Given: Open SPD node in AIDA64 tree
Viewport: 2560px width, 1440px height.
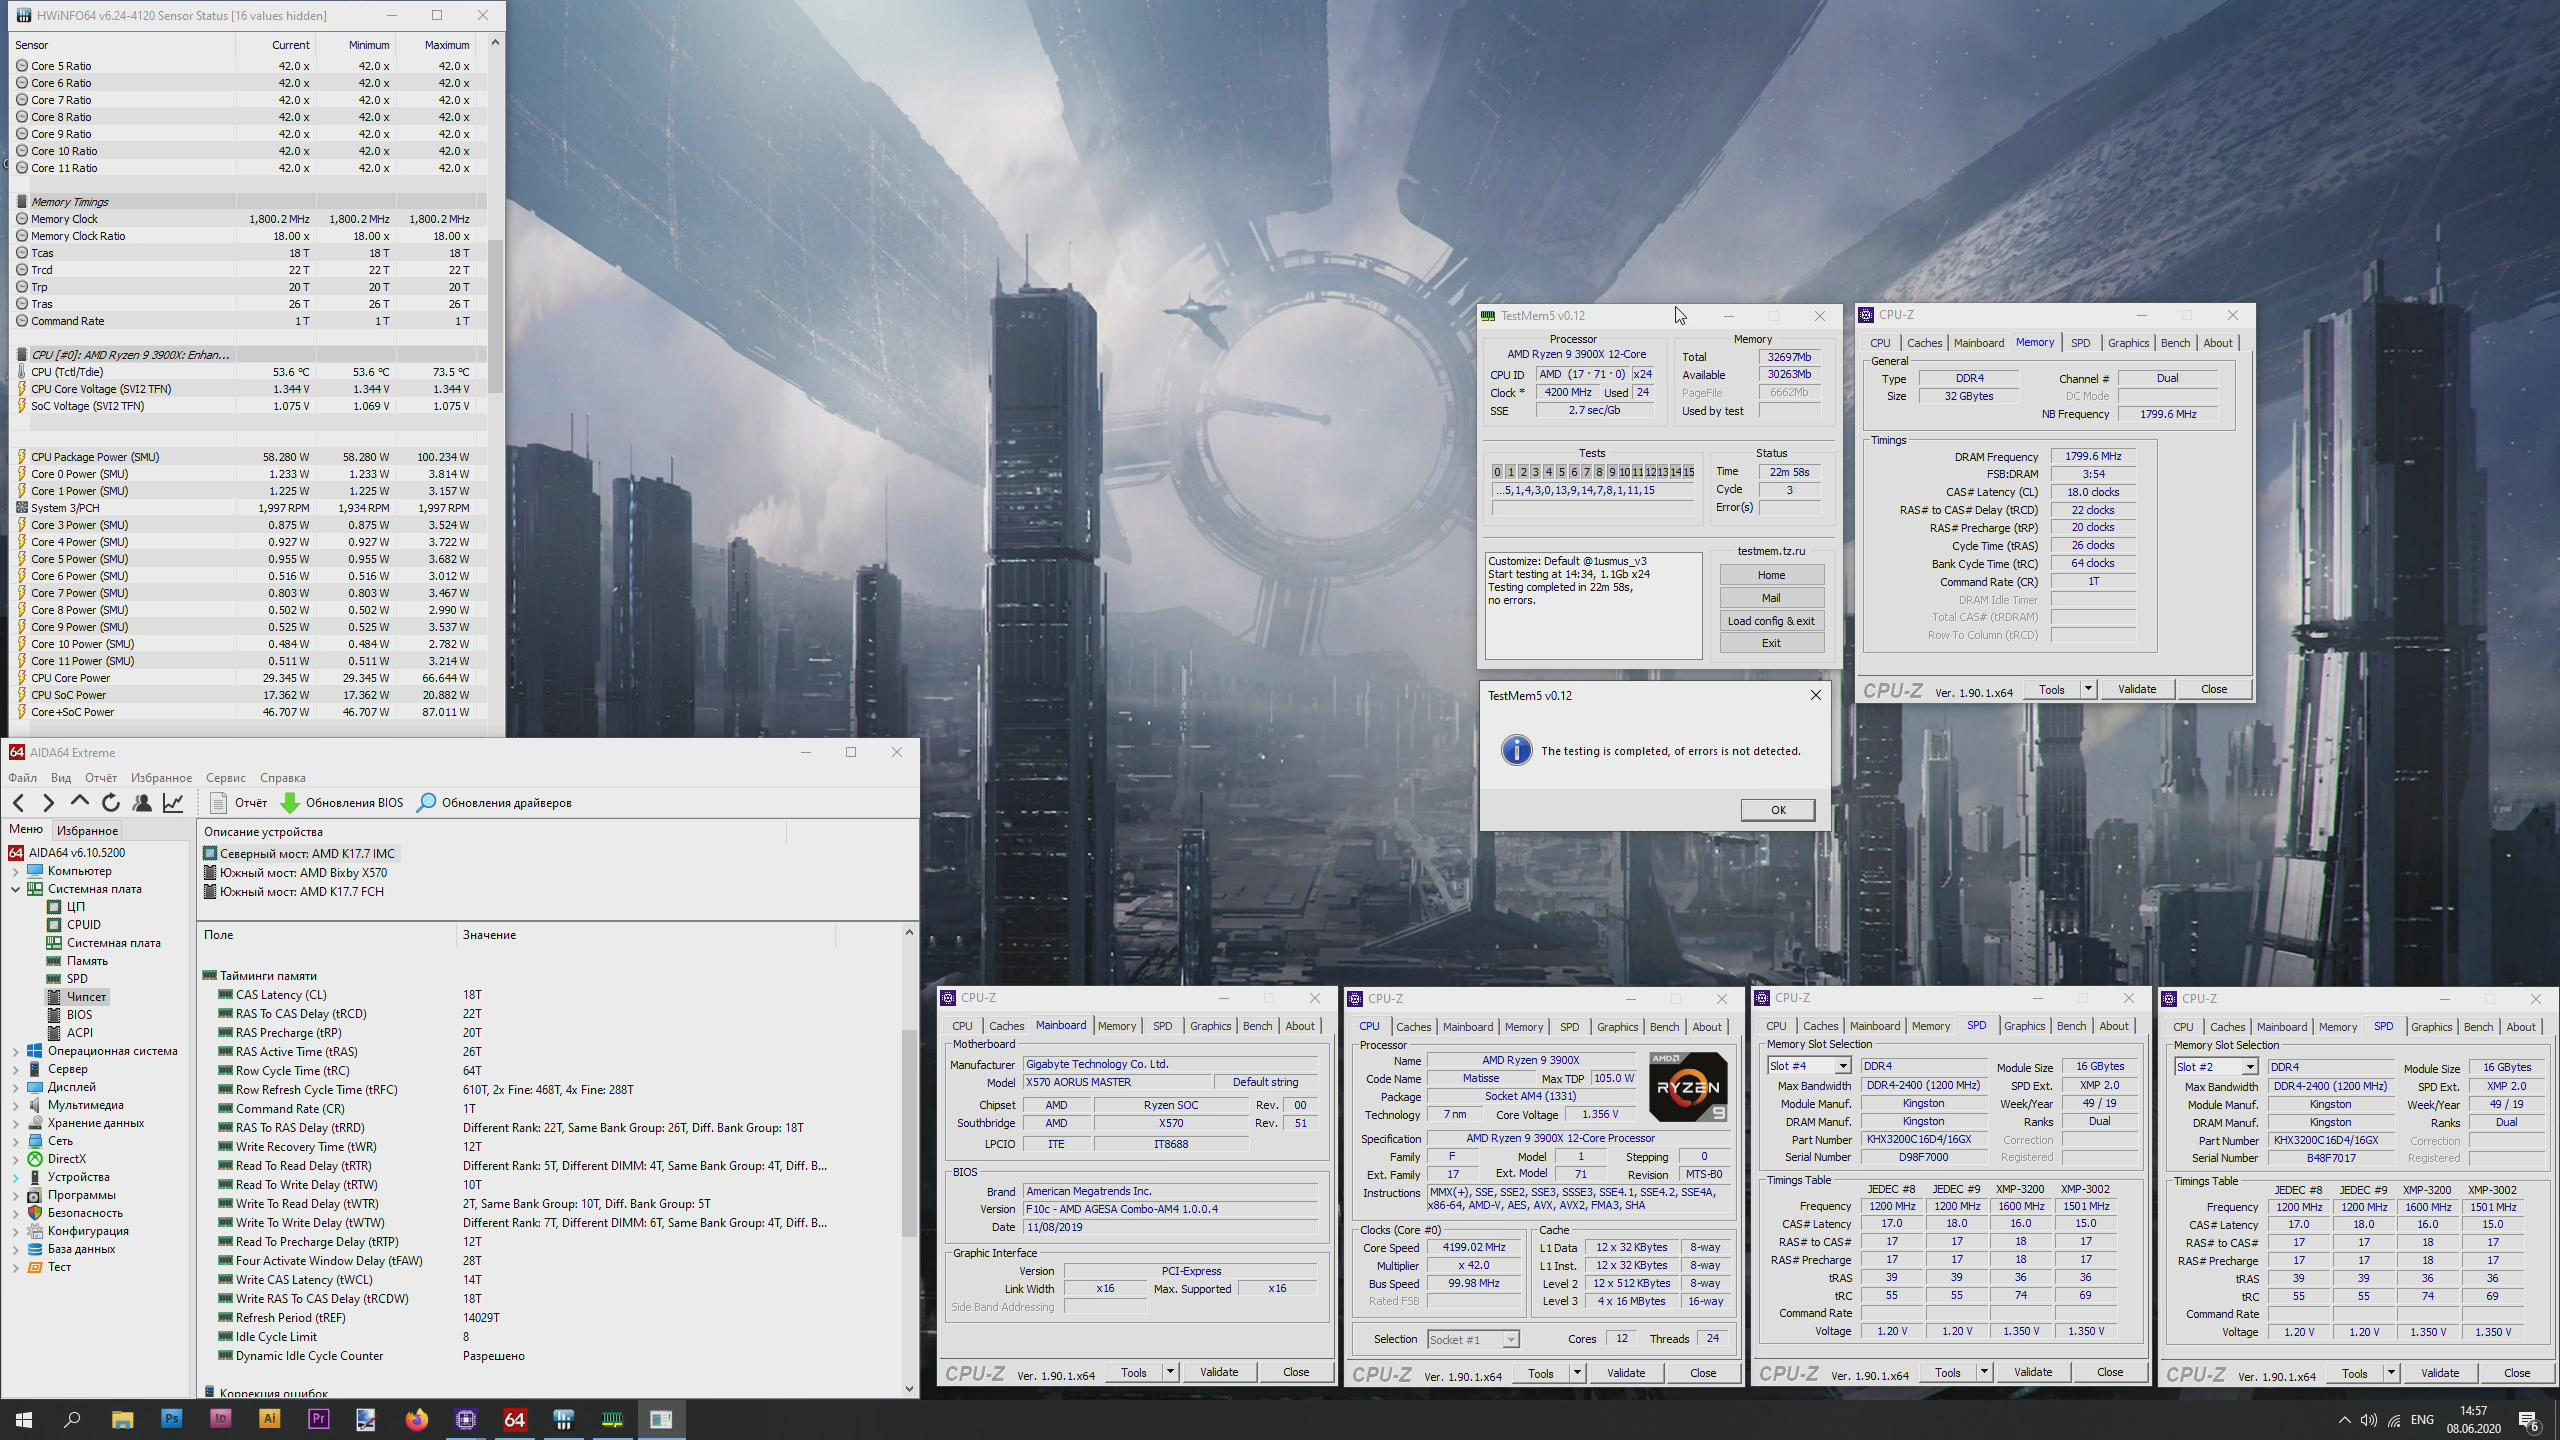Looking at the screenshot, I should [x=67, y=978].
